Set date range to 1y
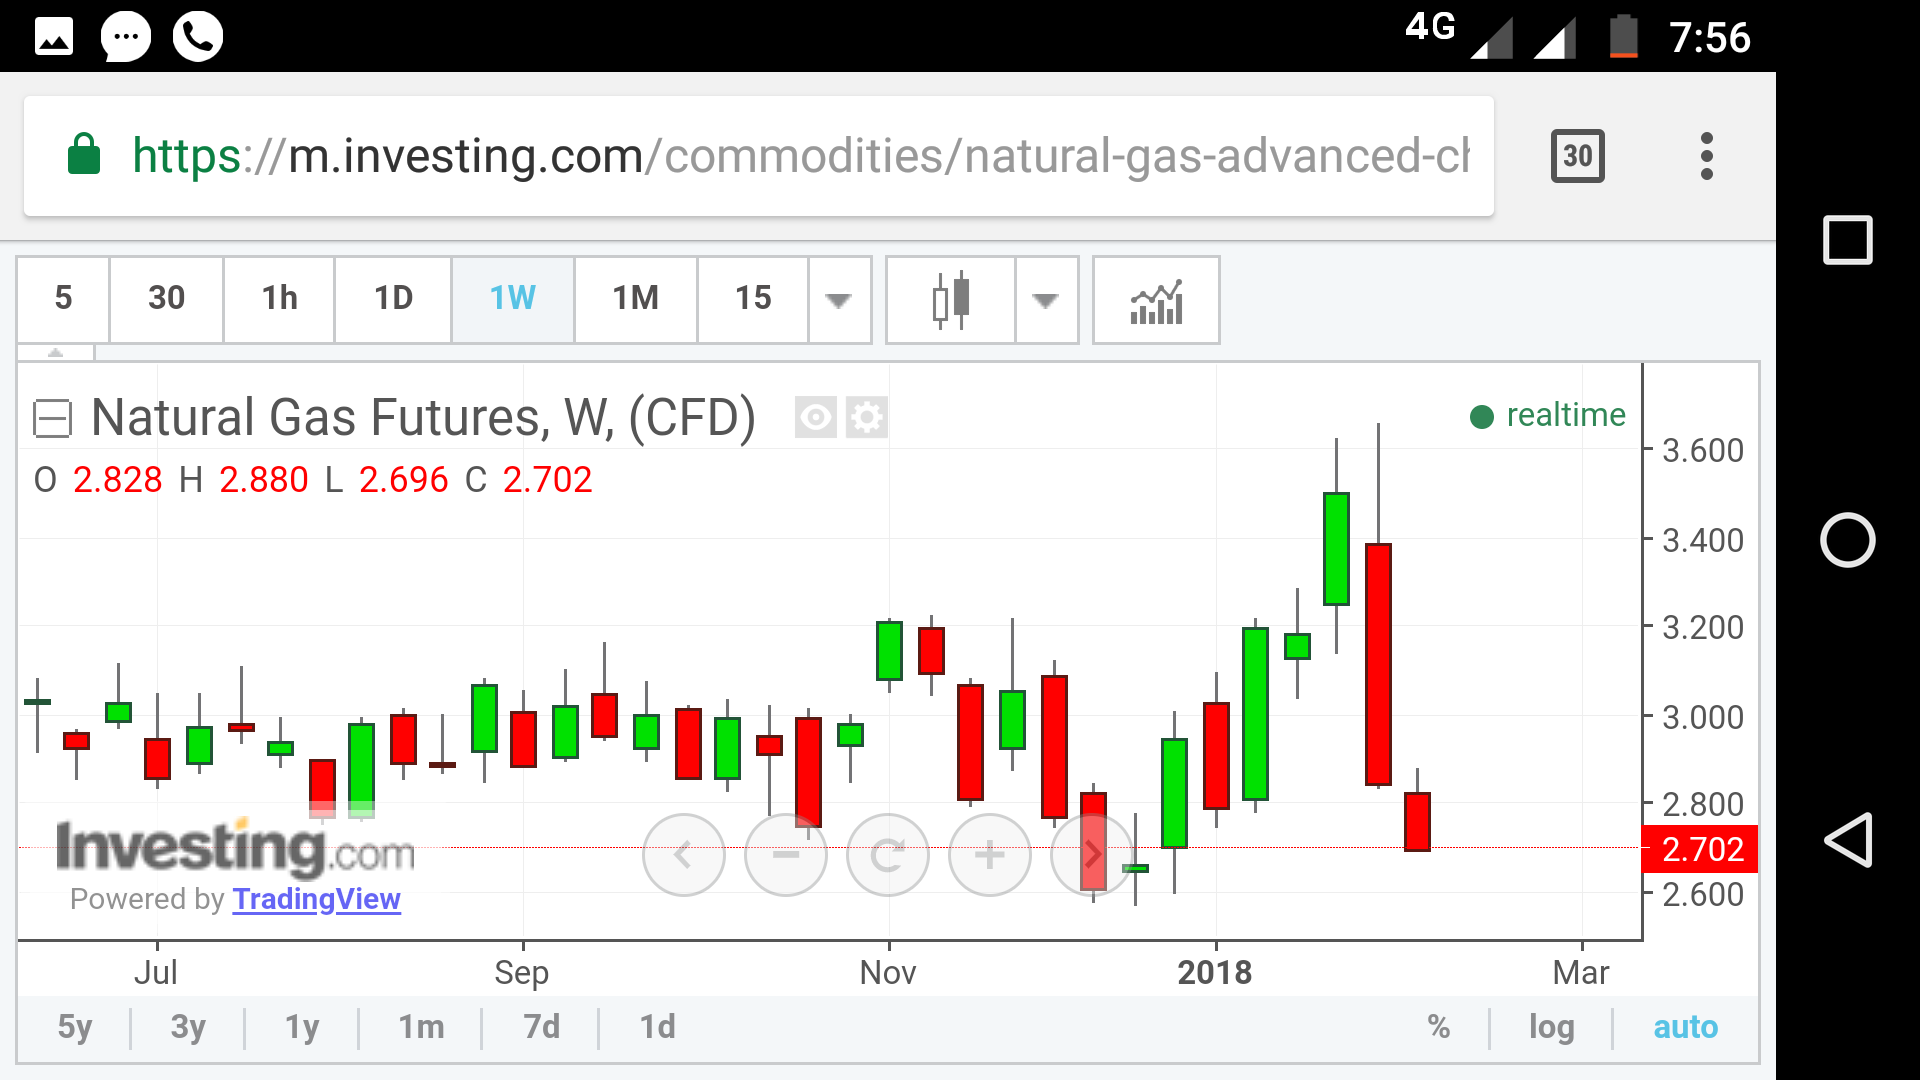Viewport: 1920px width, 1080px height. [302, 1027]
